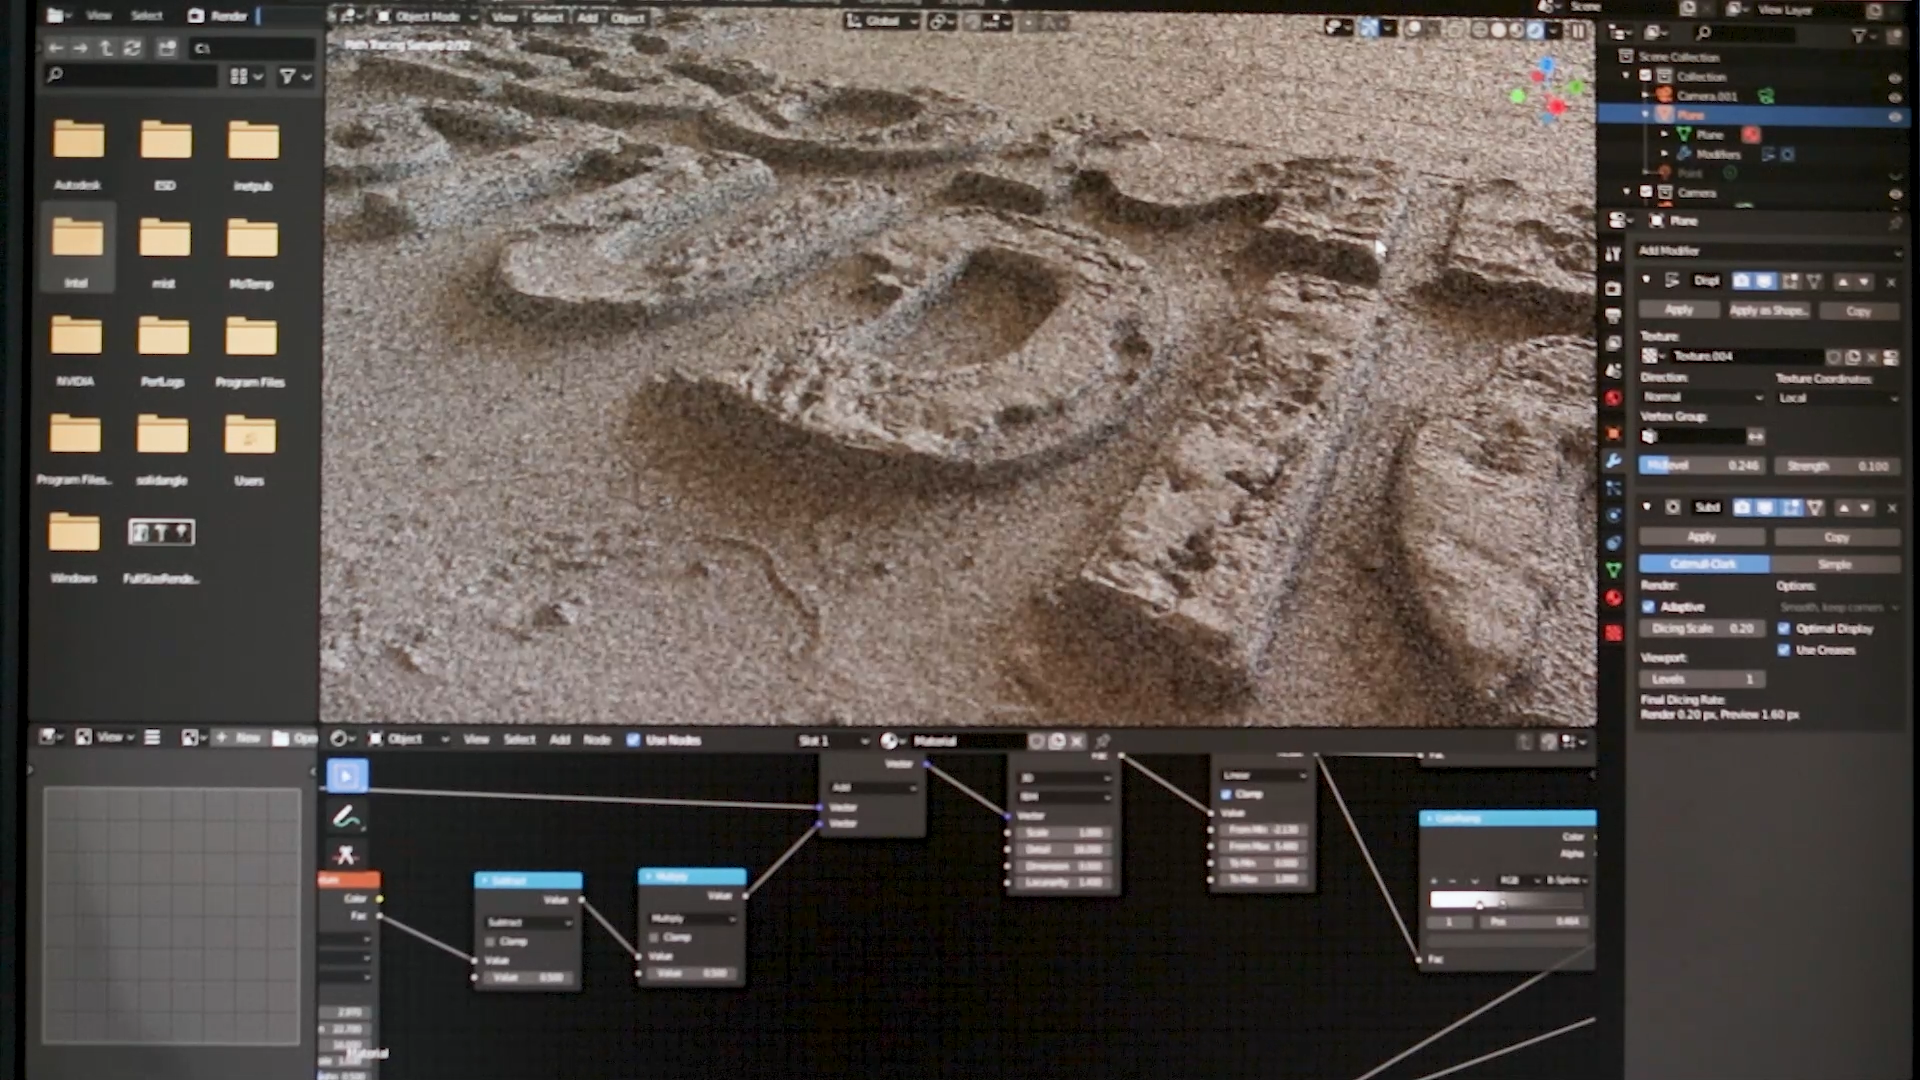Image resolution: width=1920 pixels, height=1080 pixels.
Task: Open the Add menu in 3D viewport header
Action: click(x=587, y=17)
